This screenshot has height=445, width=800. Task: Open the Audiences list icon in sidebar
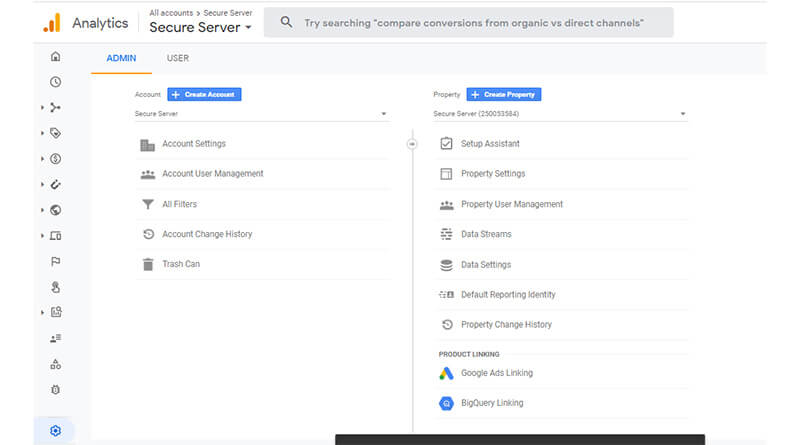(x=56, y=338)
